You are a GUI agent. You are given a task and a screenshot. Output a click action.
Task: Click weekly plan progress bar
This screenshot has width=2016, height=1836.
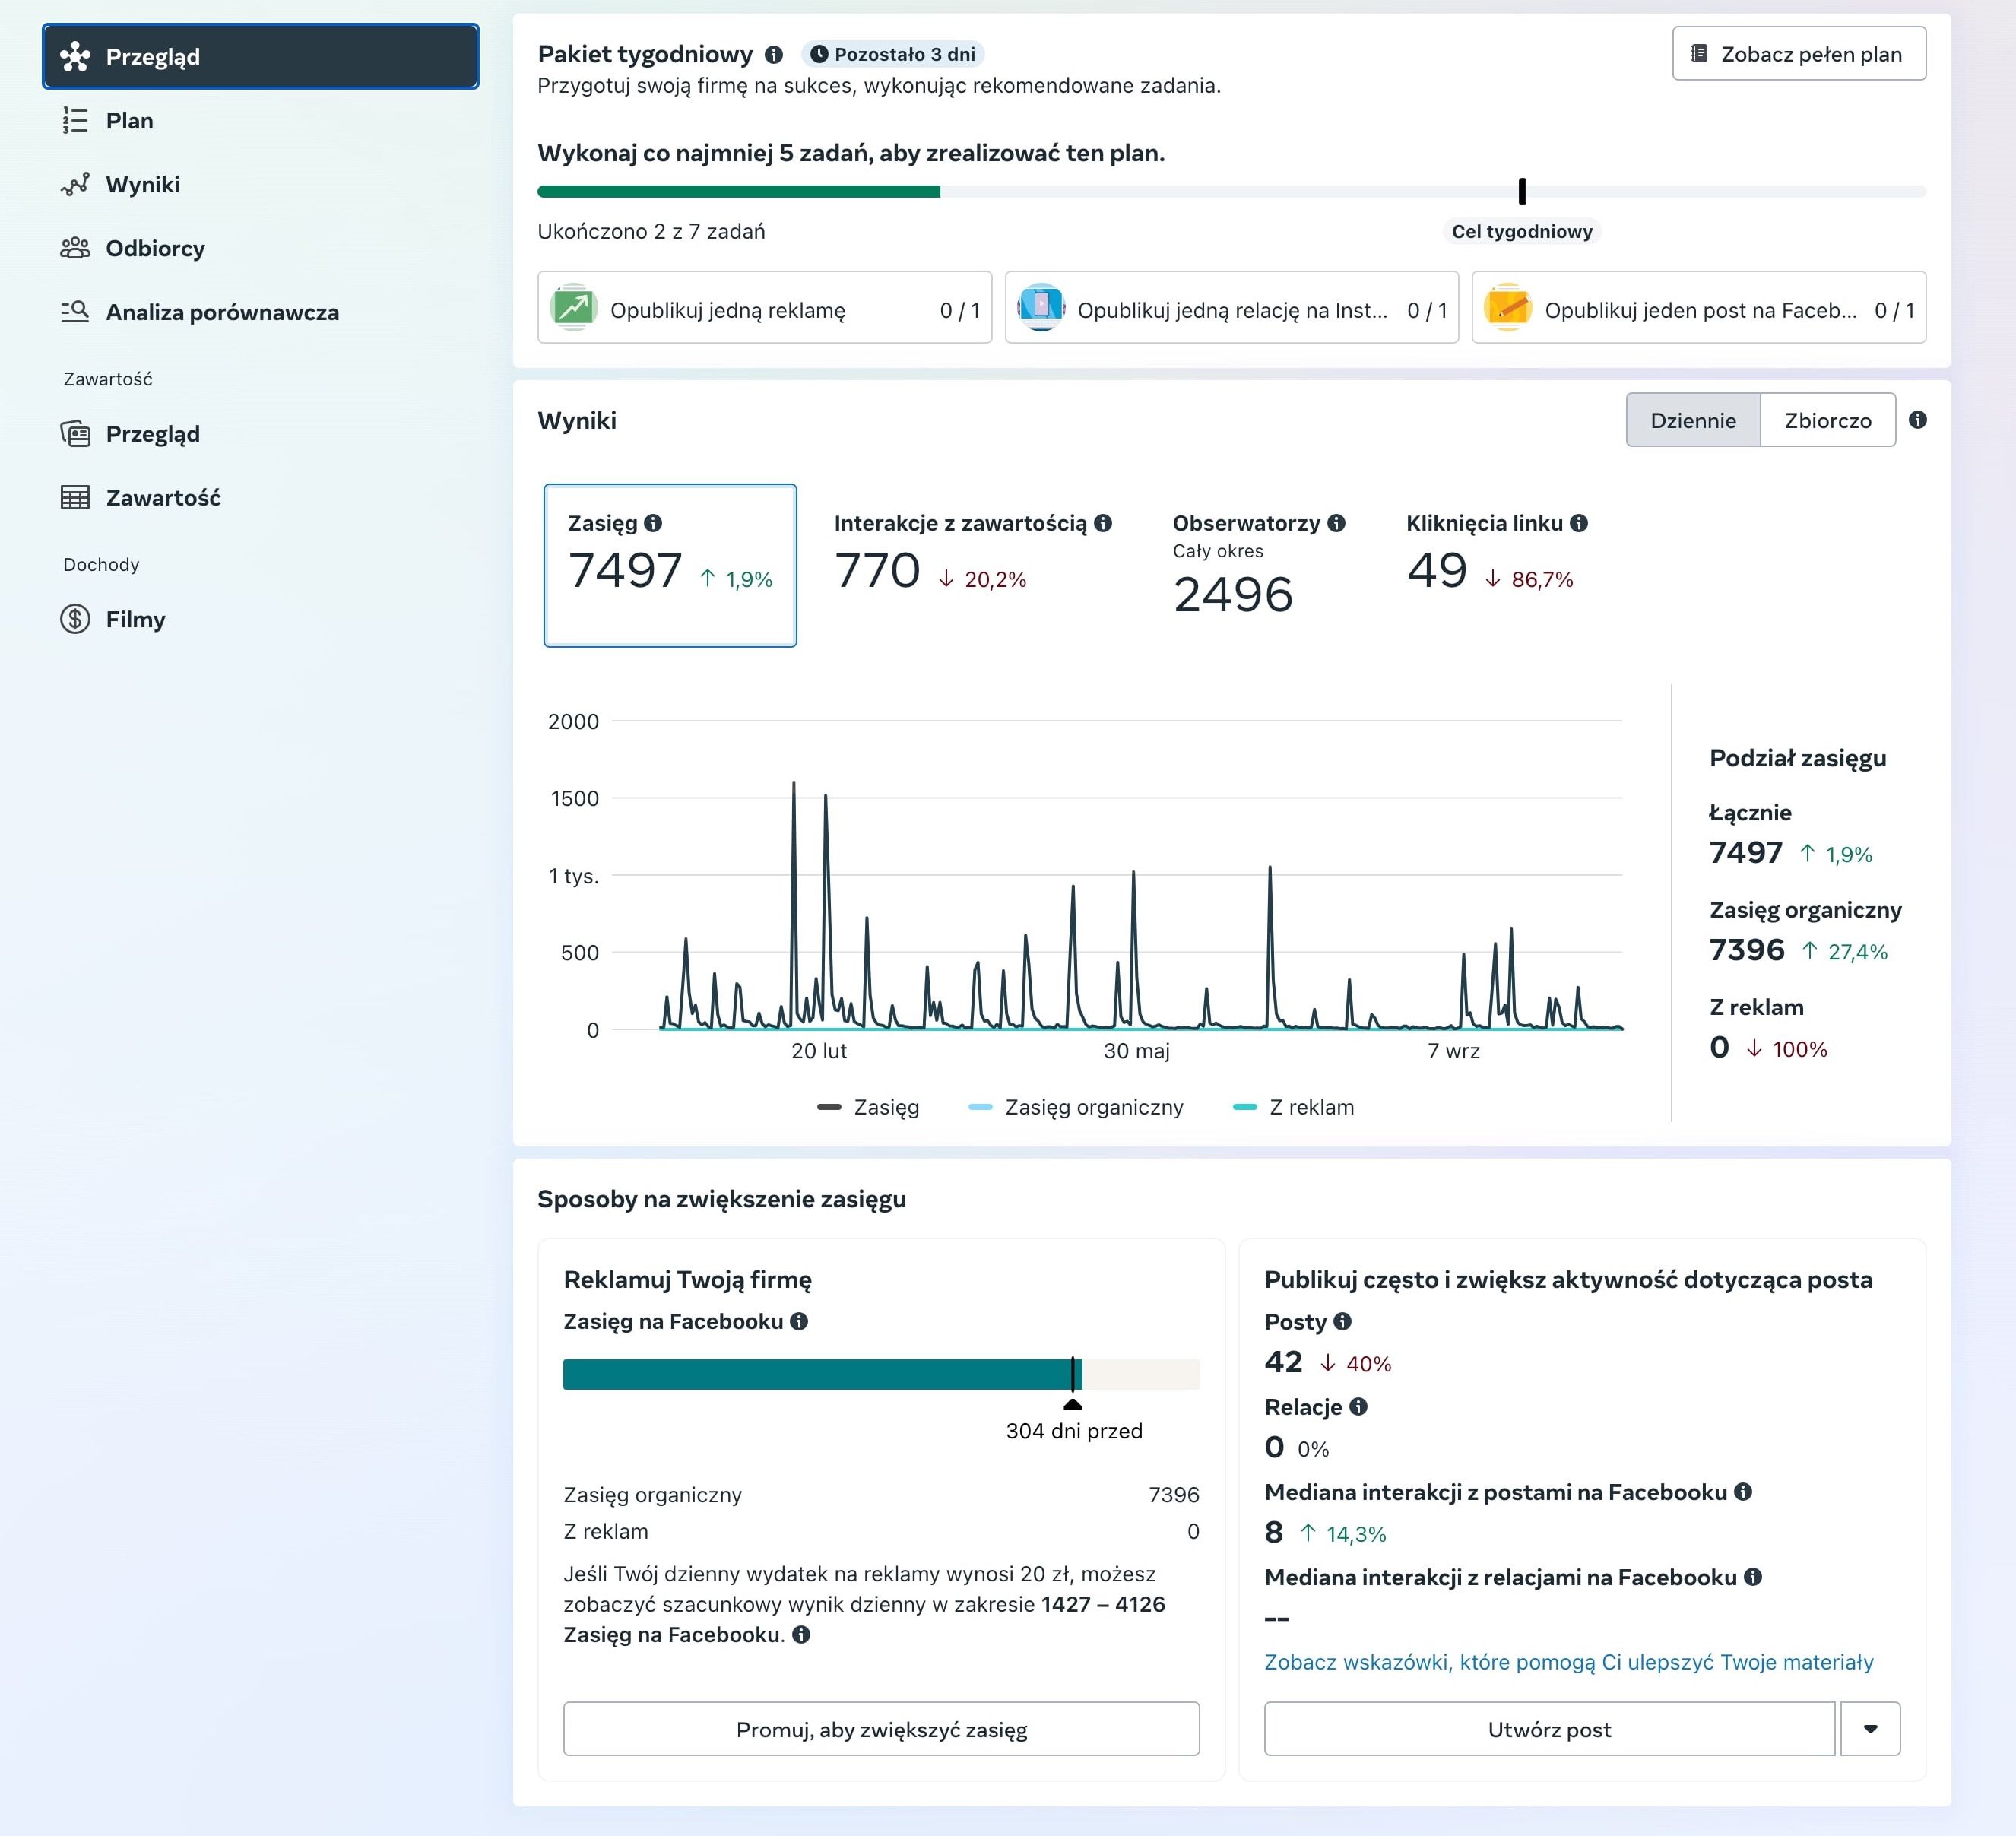[1231, 191]
